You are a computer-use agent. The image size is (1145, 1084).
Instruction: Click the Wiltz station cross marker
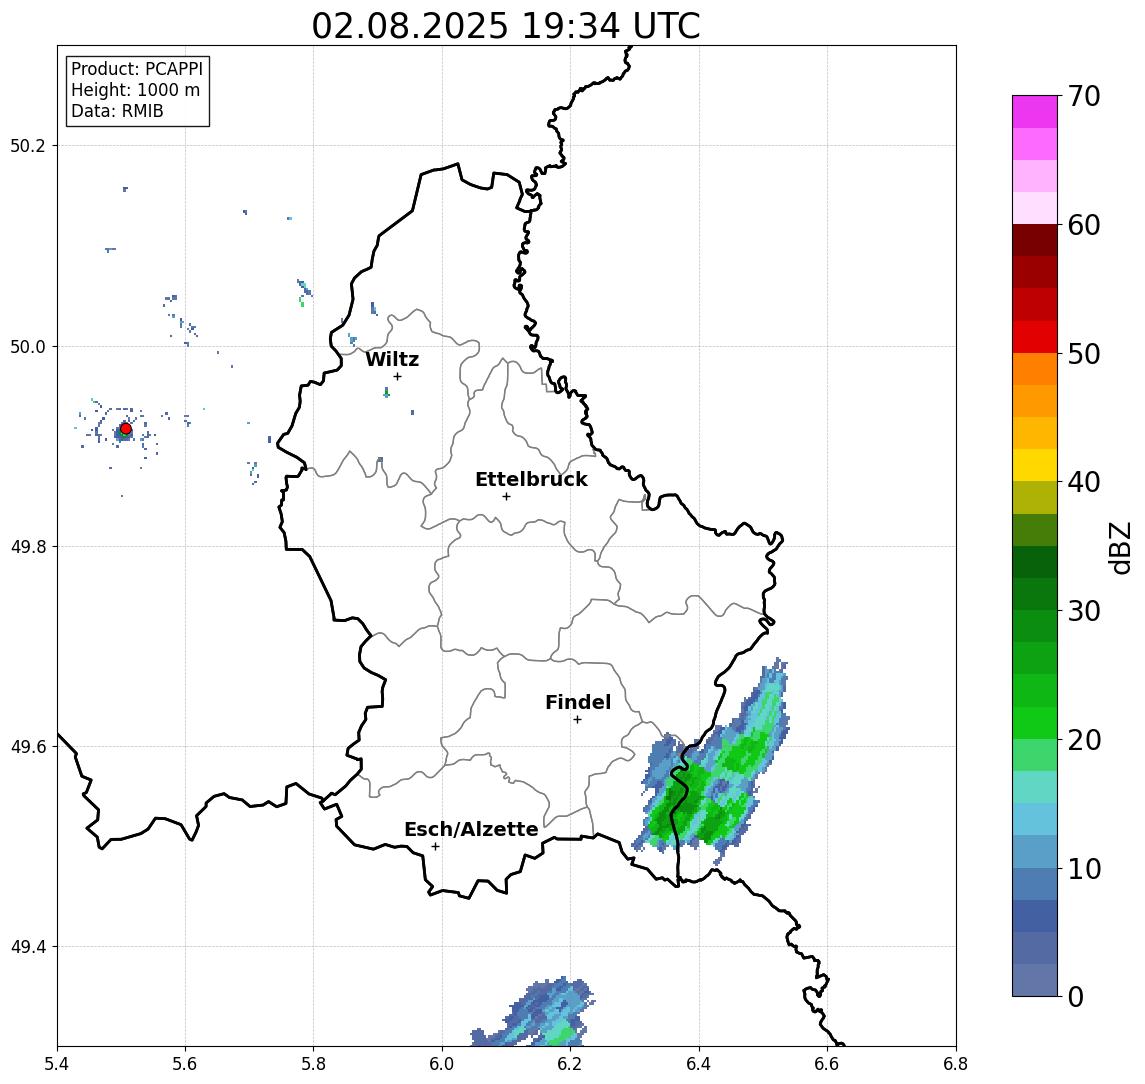coord(397,376)
